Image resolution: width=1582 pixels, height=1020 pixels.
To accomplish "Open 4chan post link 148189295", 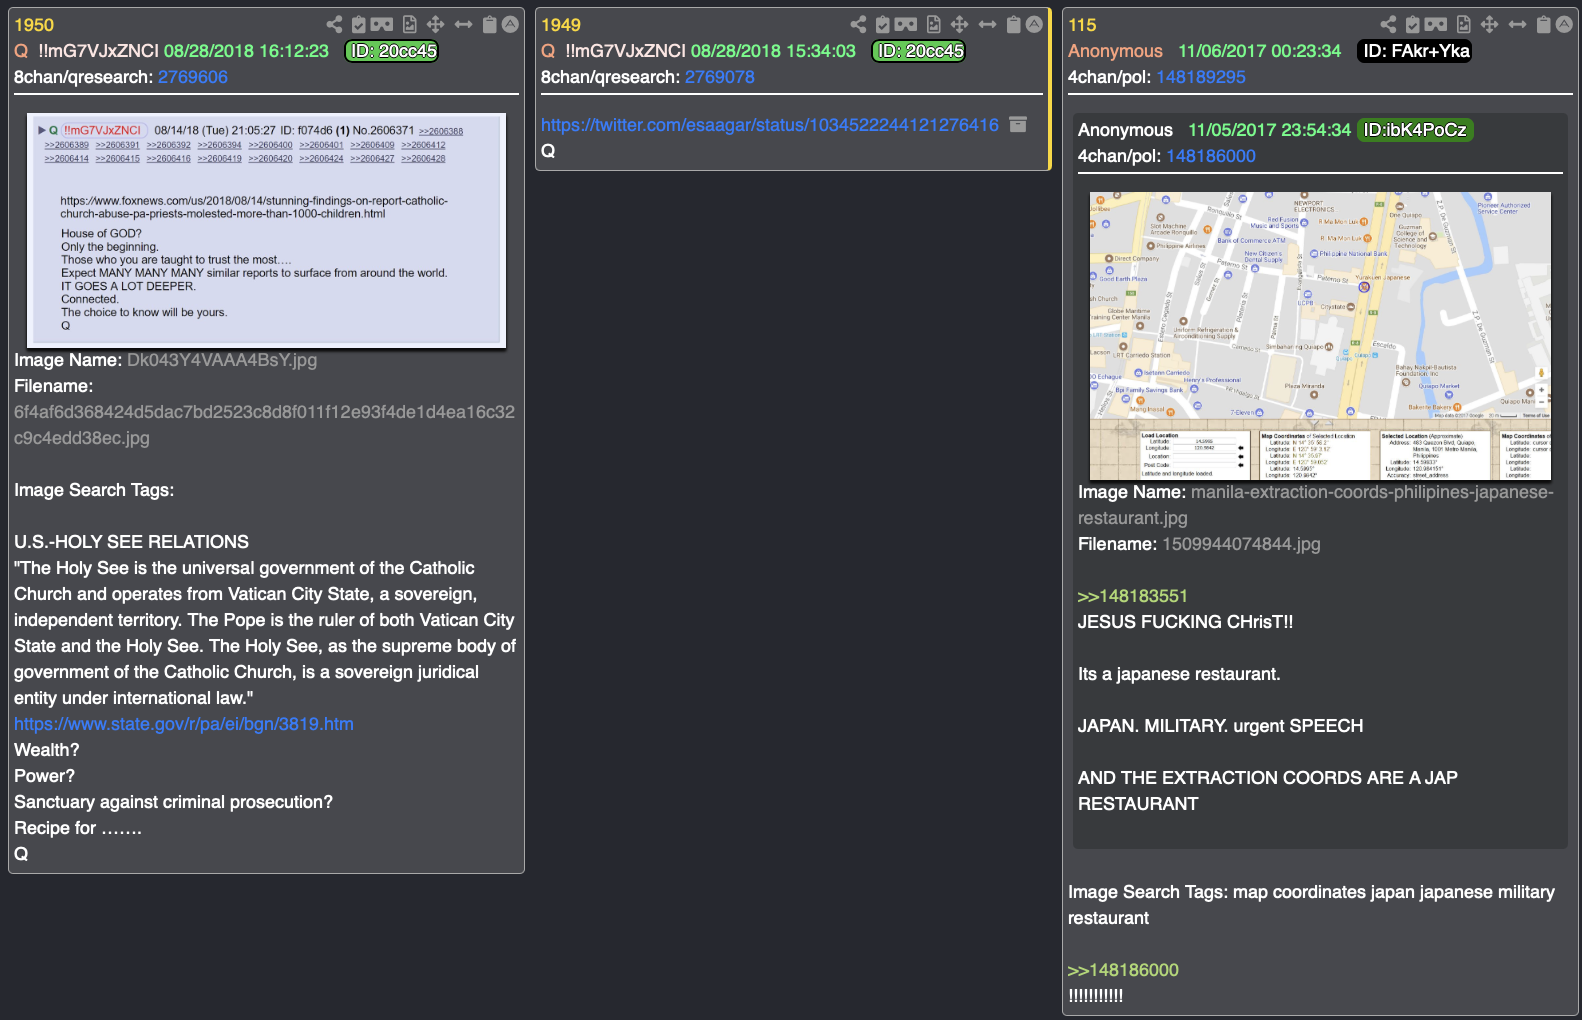I will pos(1200,77).
